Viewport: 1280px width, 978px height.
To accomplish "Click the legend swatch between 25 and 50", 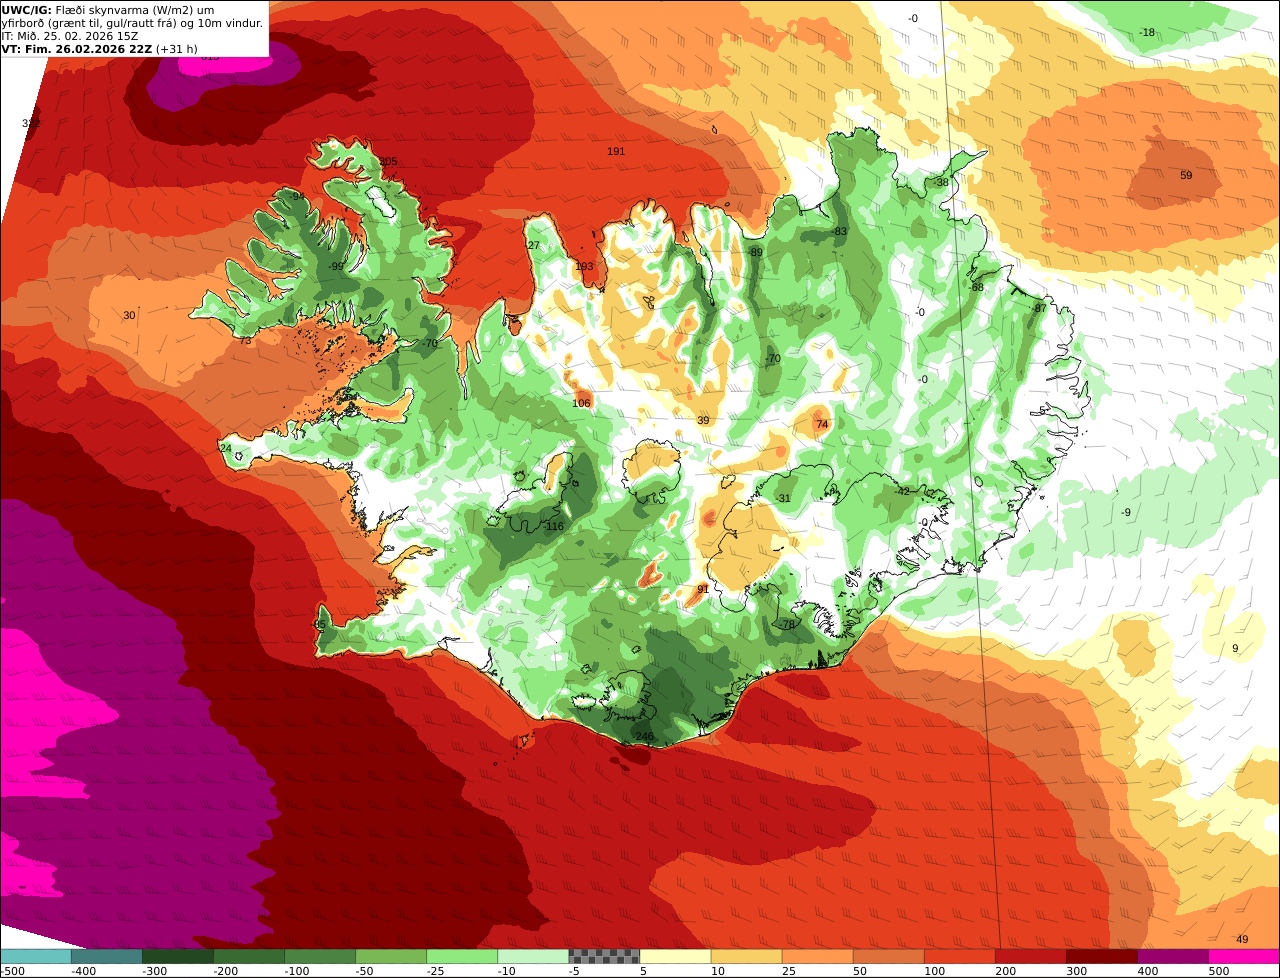I will pos(817,956).
